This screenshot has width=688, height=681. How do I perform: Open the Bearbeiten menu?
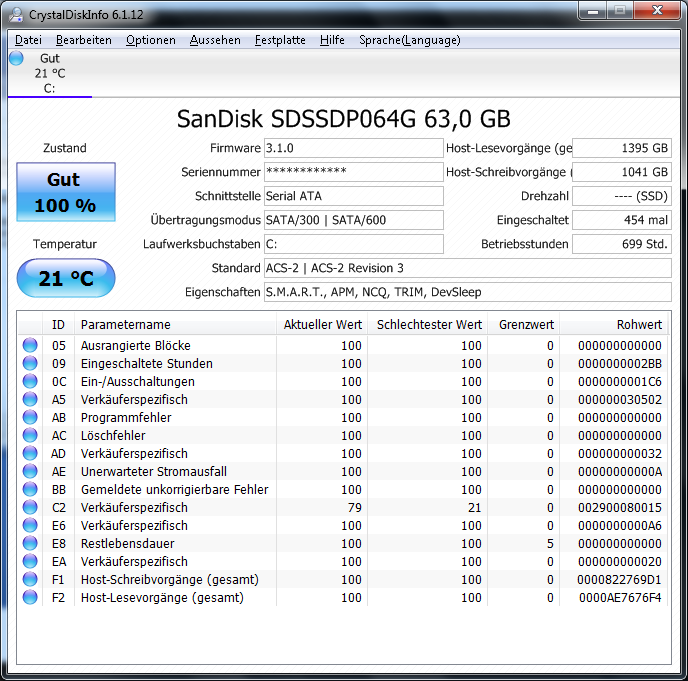coord(83,40)
